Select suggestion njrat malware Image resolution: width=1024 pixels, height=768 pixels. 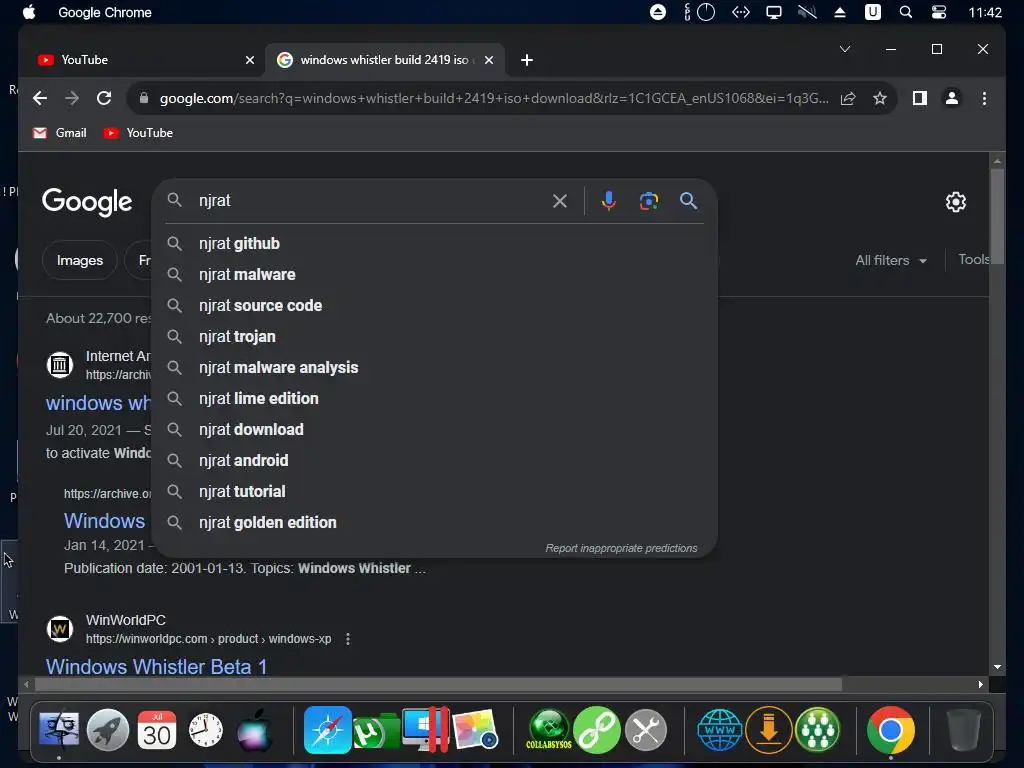(x=434, y=275)
